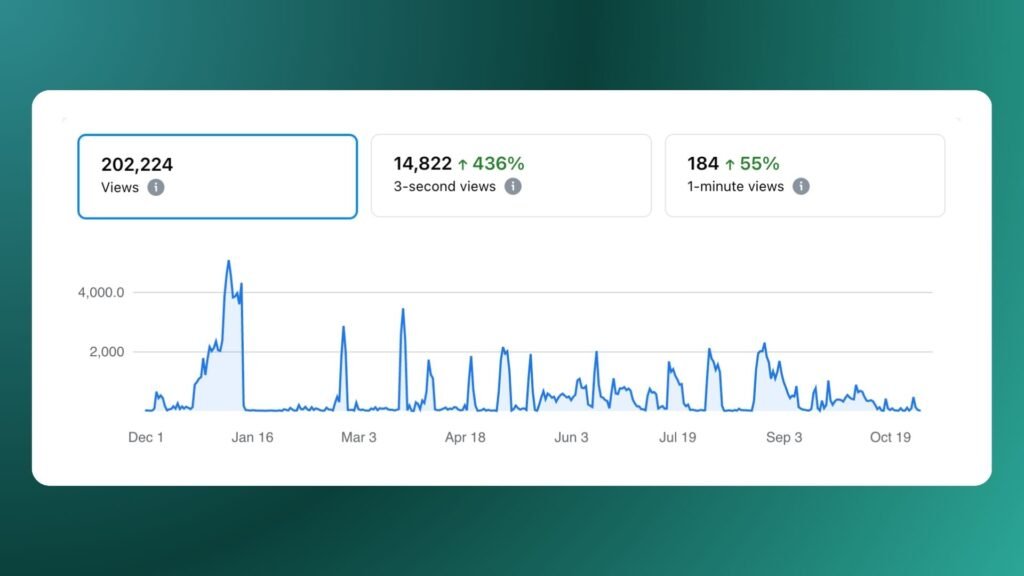Click the 184 one-minute views count
Viewport: 1024px width, 576px height.
pyautogui.click(x=703, y=164)
